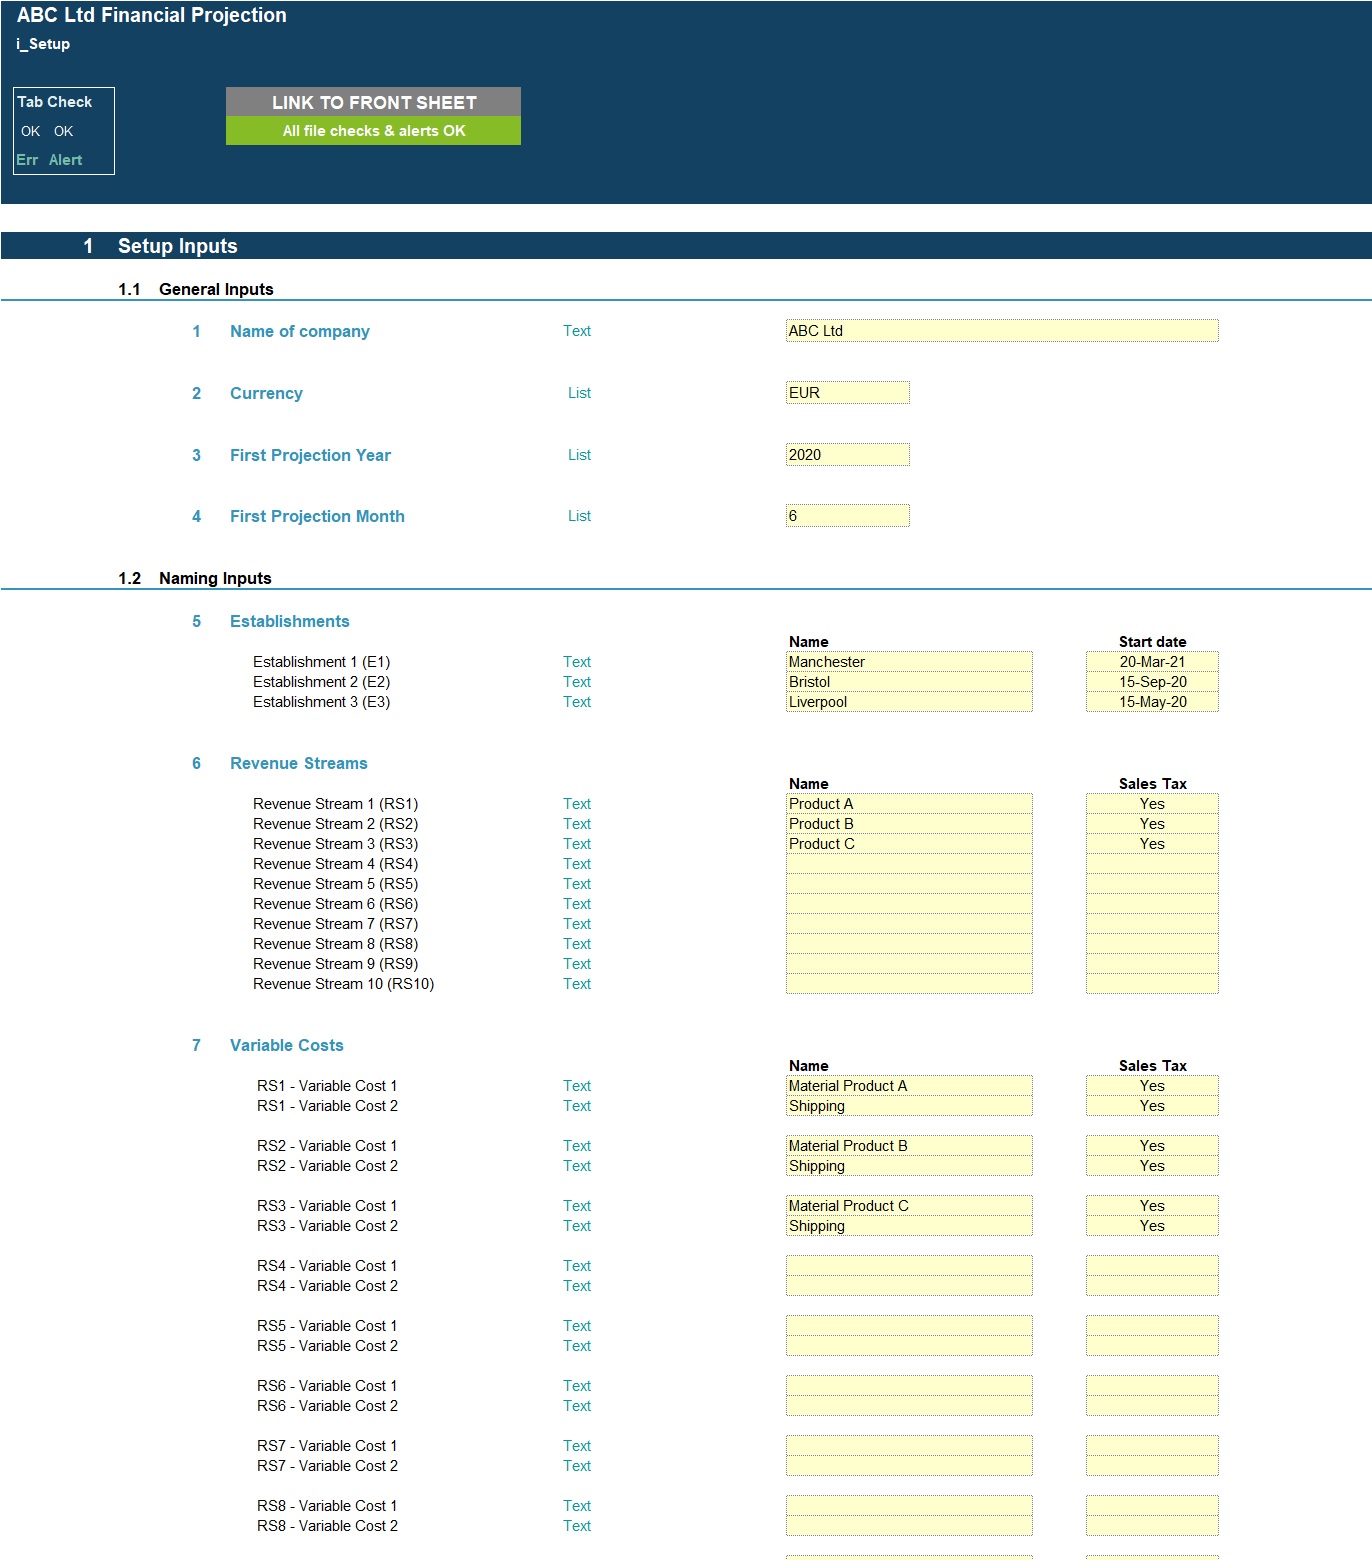Click the First Projection Month label
The width and height of the screenshot is (1372, 1560).
[x=317, y=516]
